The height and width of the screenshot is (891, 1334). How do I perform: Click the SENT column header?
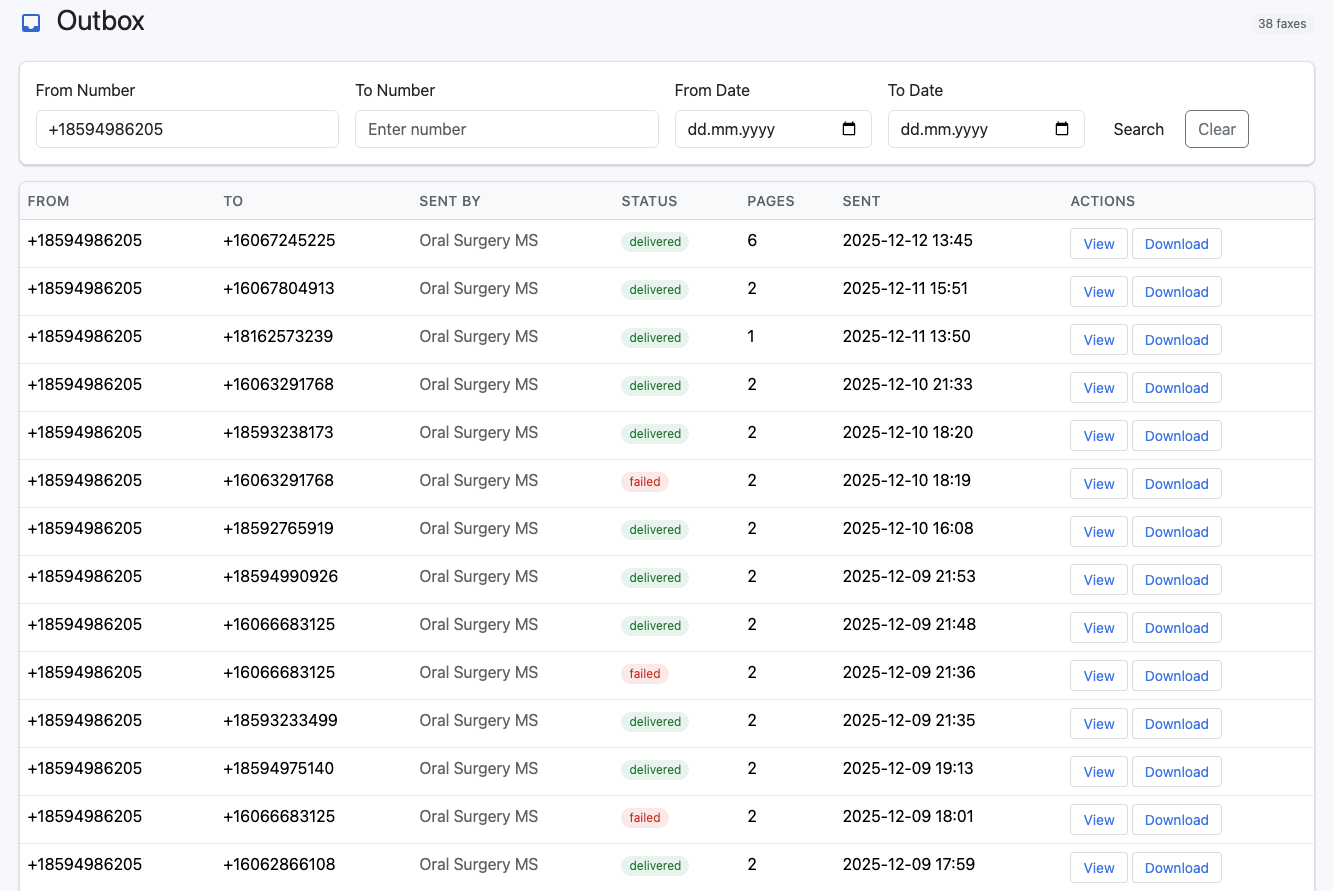(x=861, y=201)
